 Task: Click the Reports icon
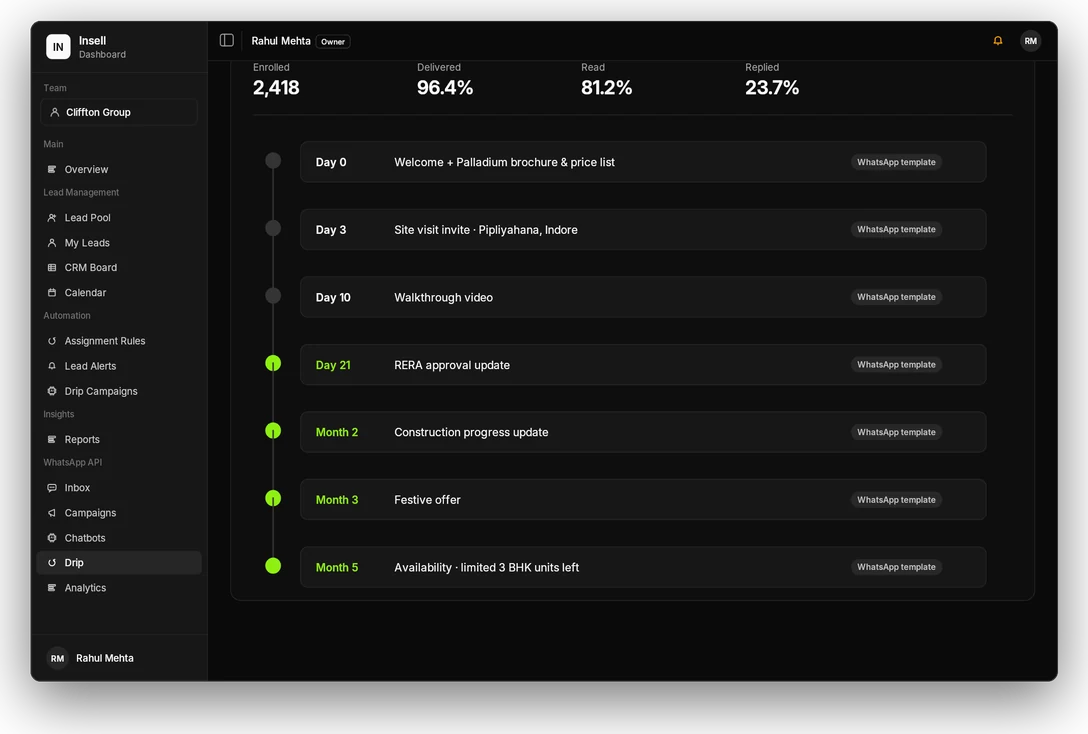tap(52, 440)
